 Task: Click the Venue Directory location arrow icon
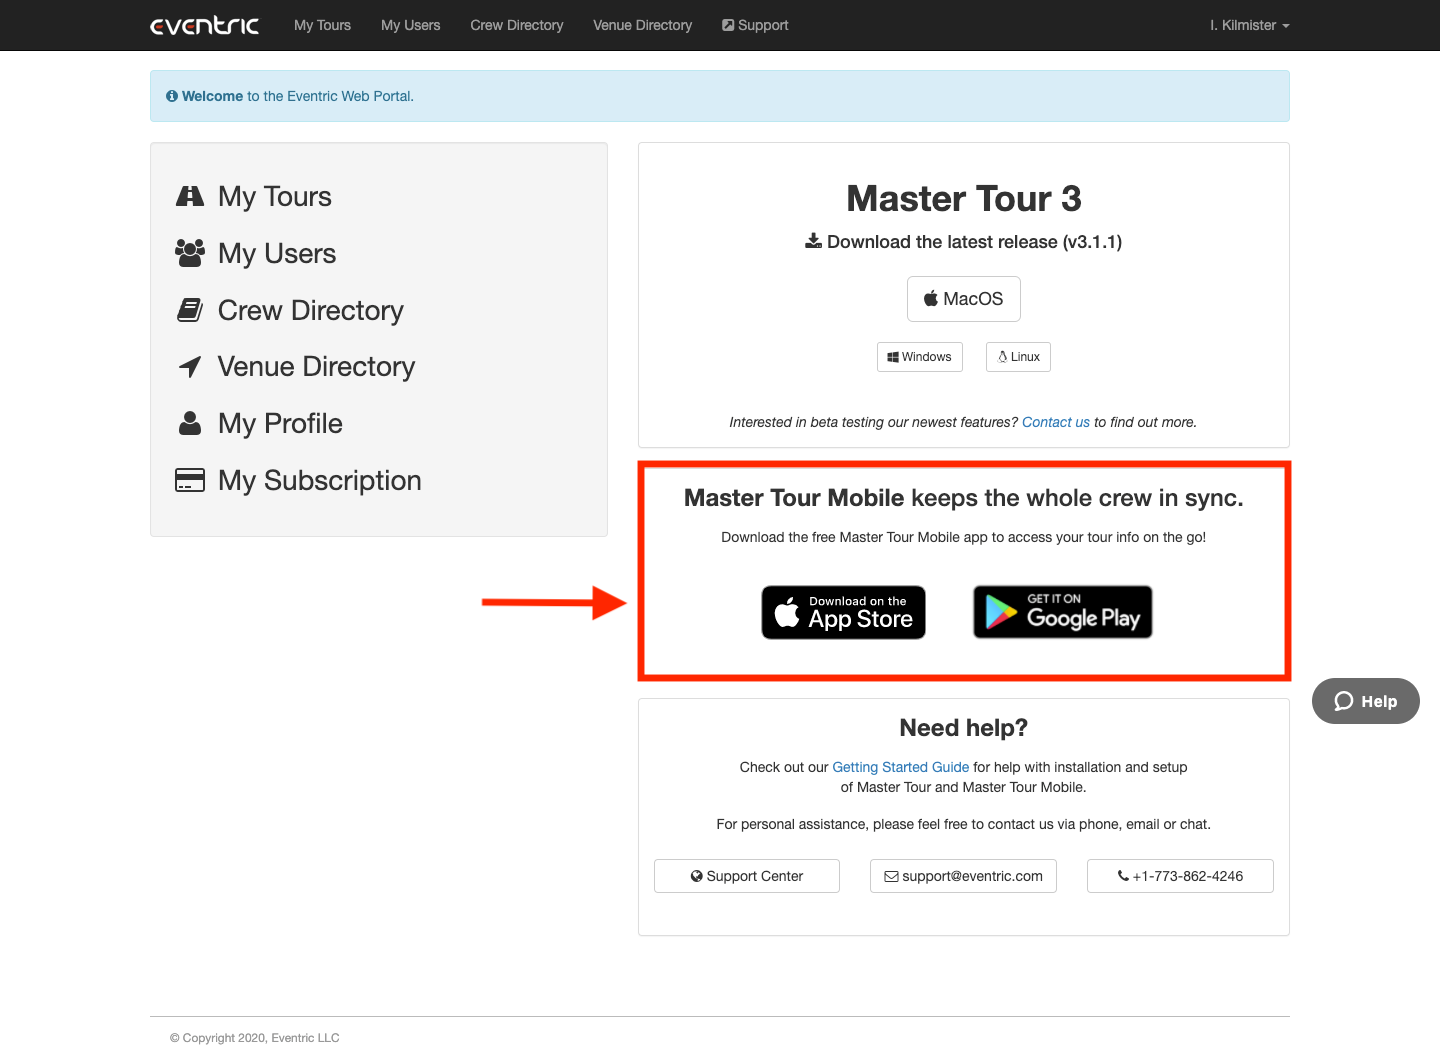(190, 366)
